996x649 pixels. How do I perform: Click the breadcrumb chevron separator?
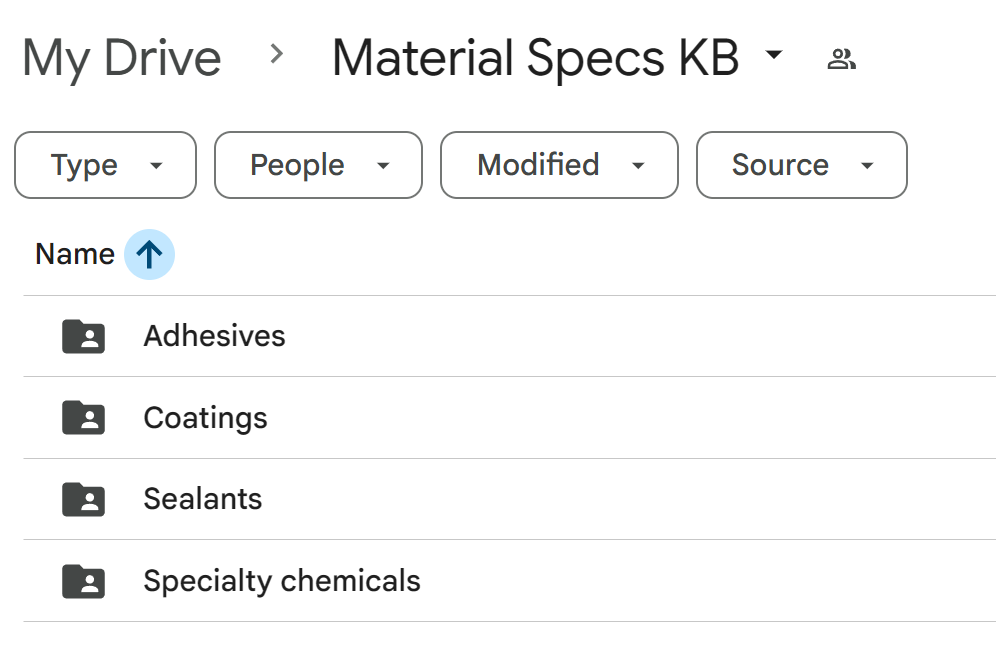coord(277,56)
